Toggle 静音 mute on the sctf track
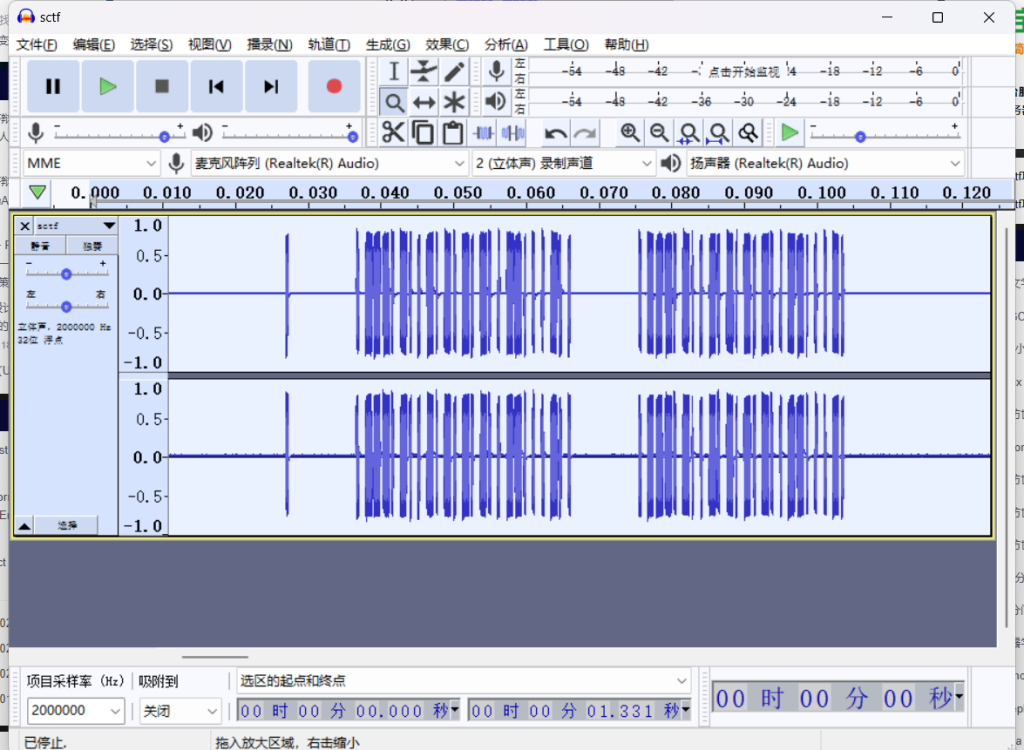1024x750 pixels. pyautogui.click(x=41, y=246)
